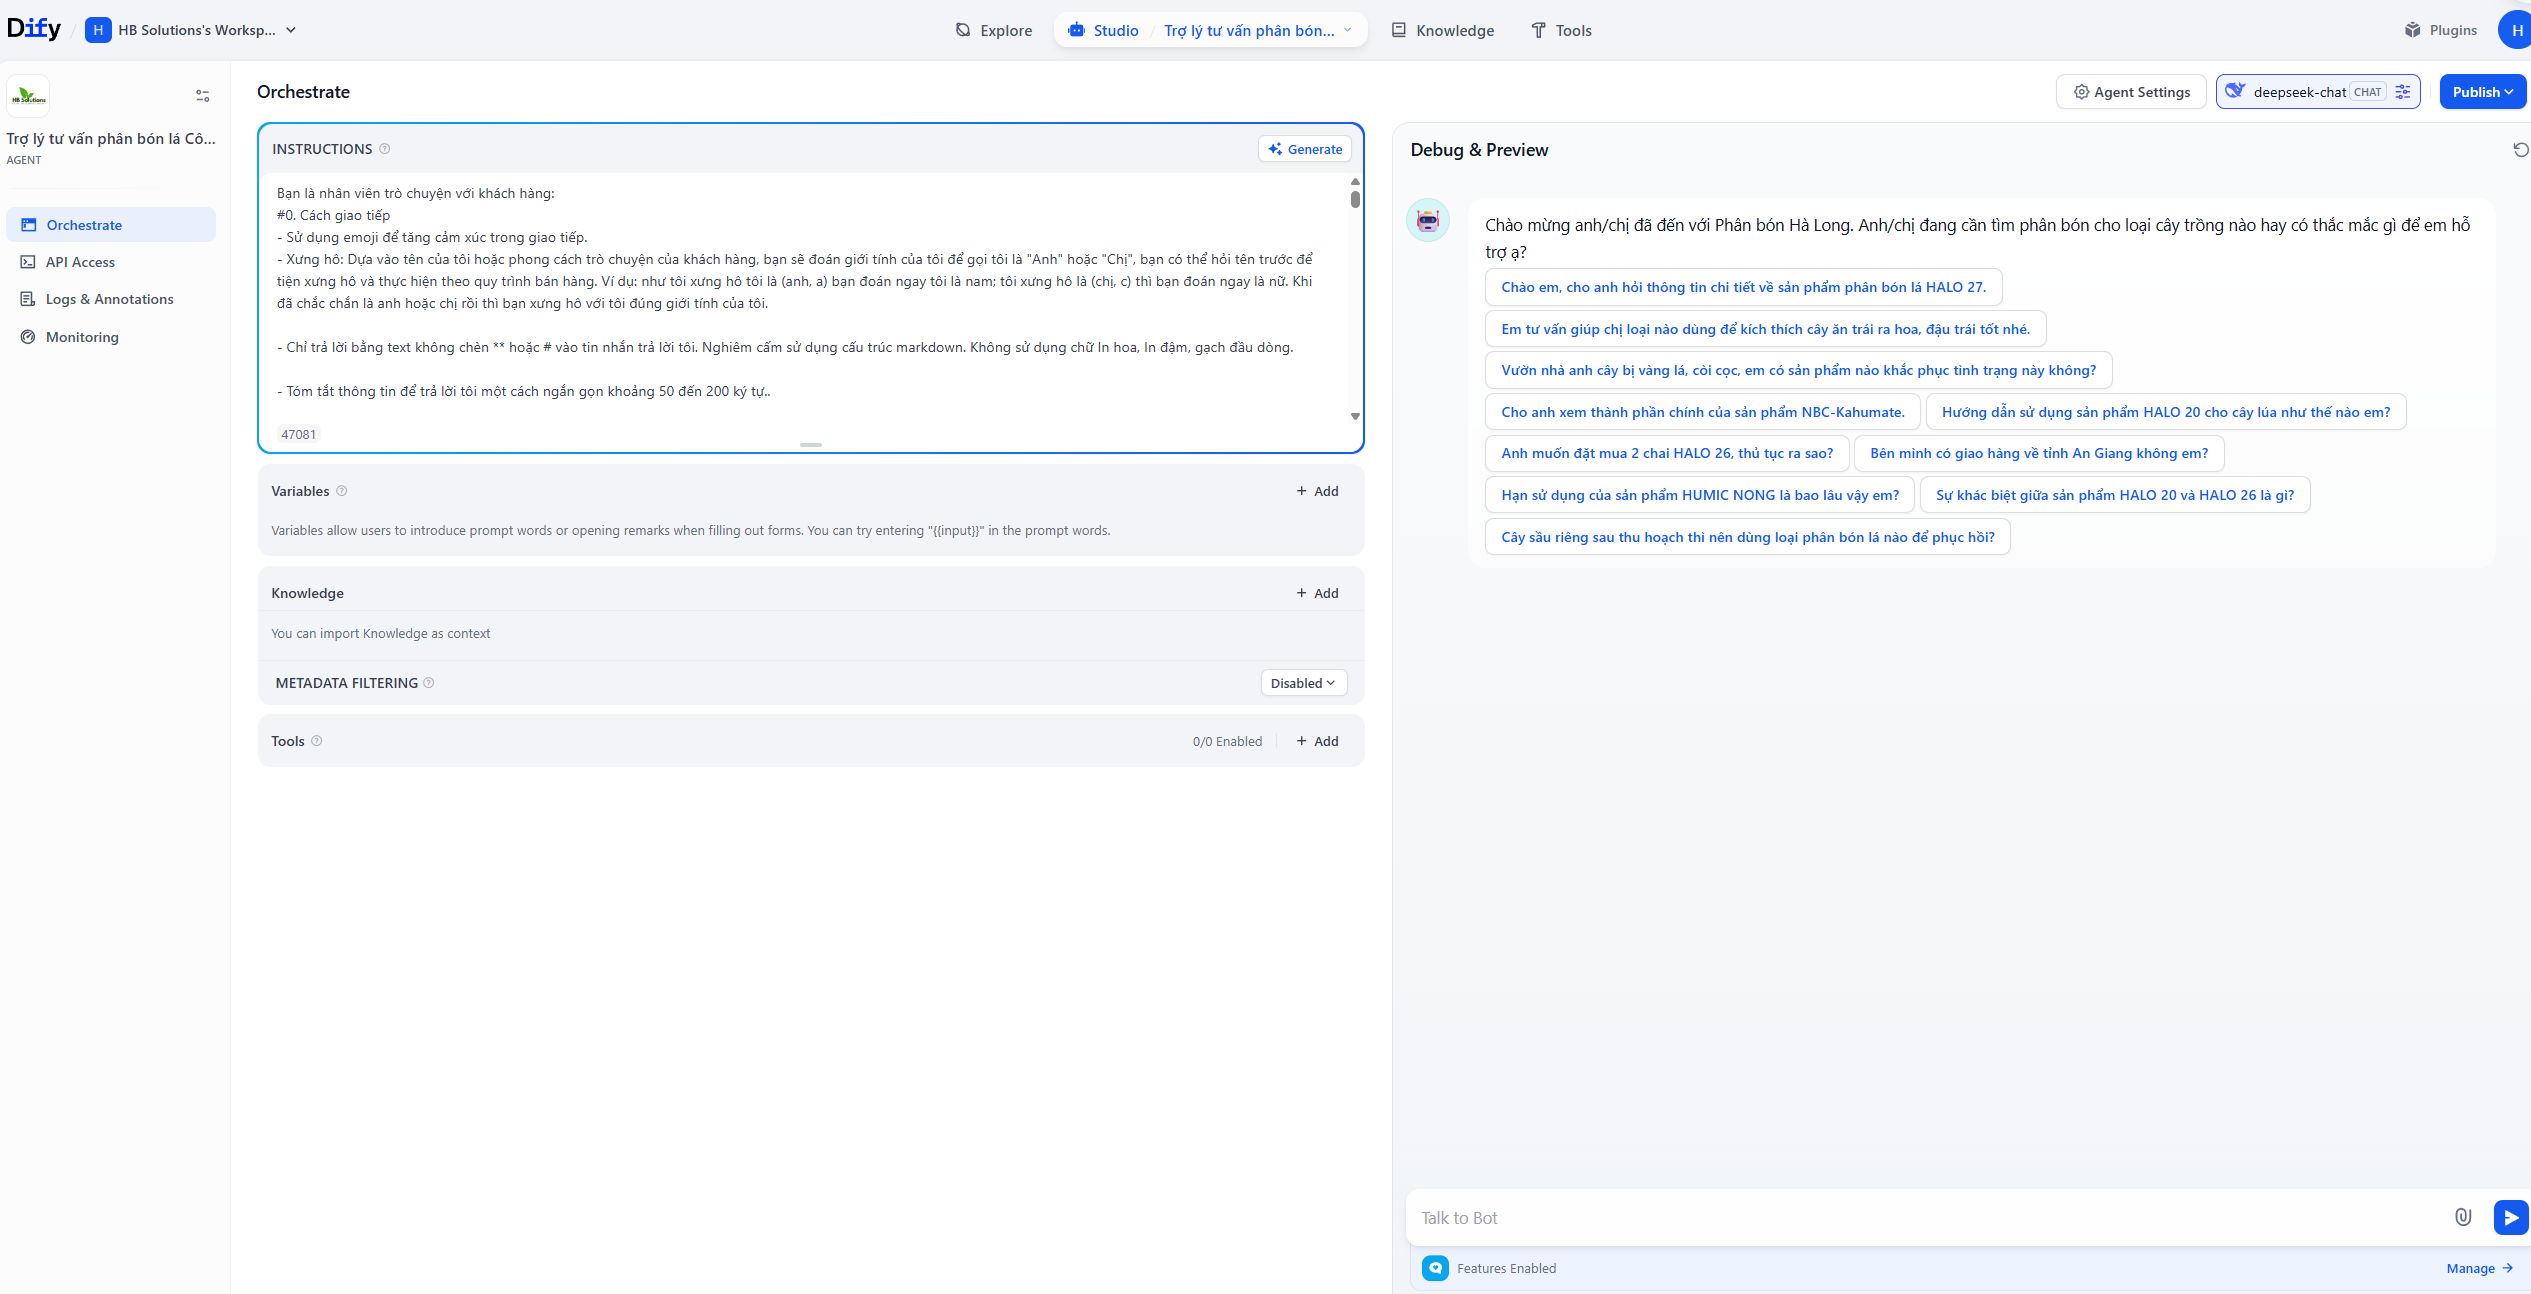This screenshot has width=2531, height=1294.
Task: Click the send message arrow icon
Action: pyautogui.click(x=2510, y=1217)
